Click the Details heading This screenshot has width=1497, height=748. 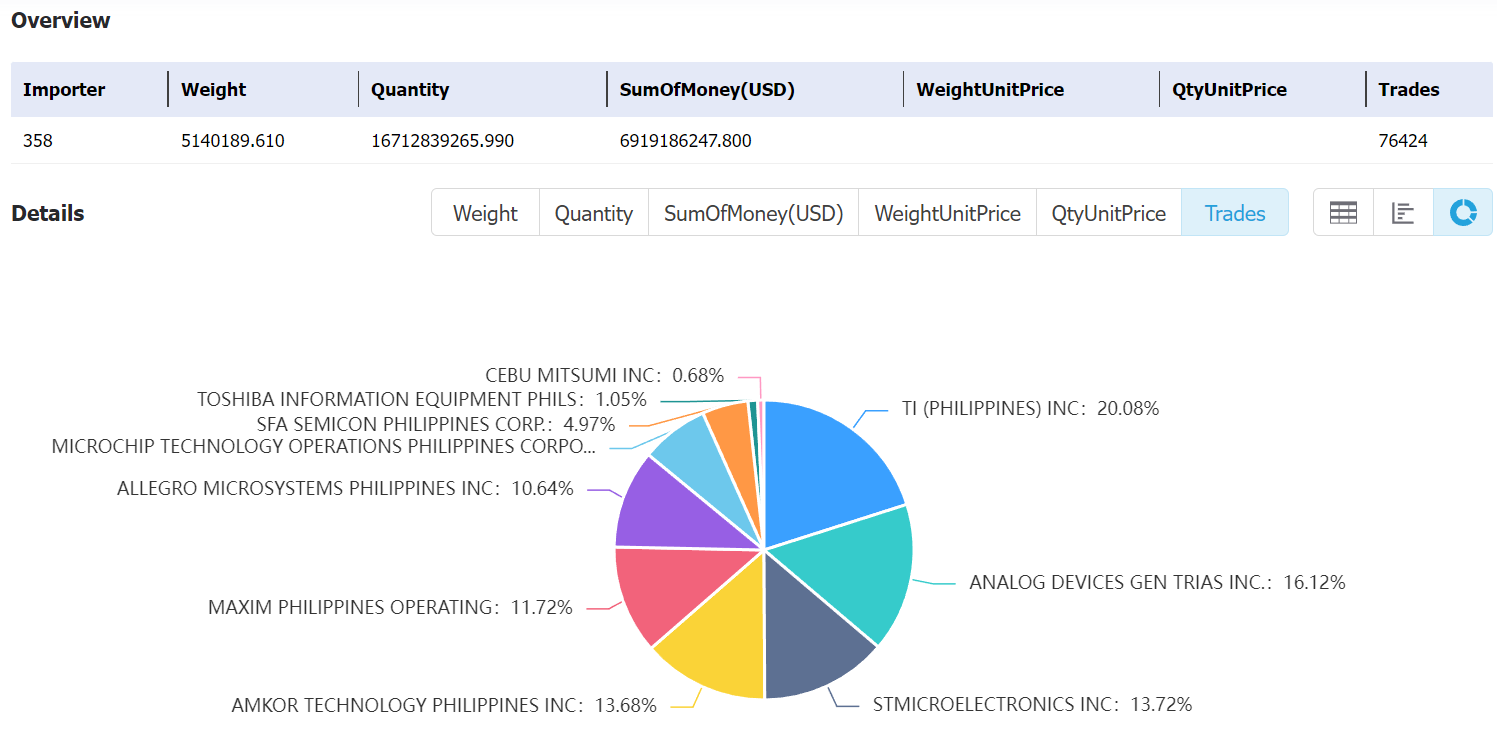[x=48, y=213]
